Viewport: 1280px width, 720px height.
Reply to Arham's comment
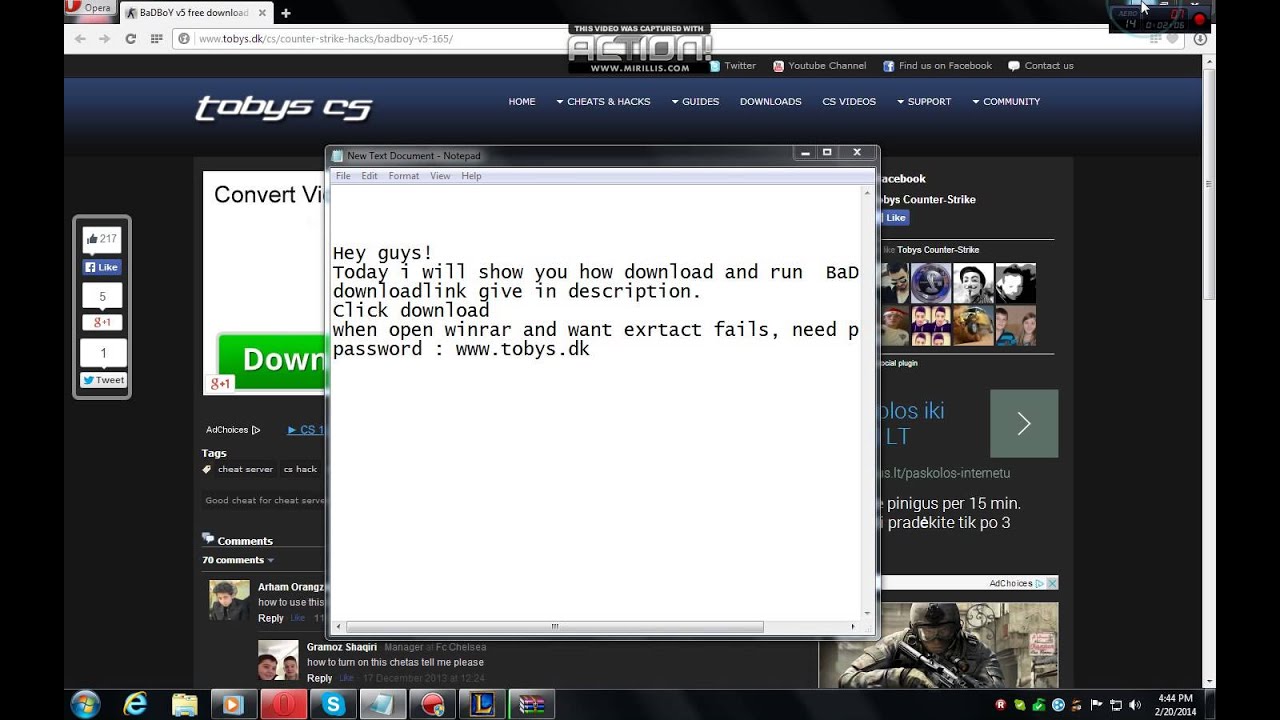click(271, 618)
